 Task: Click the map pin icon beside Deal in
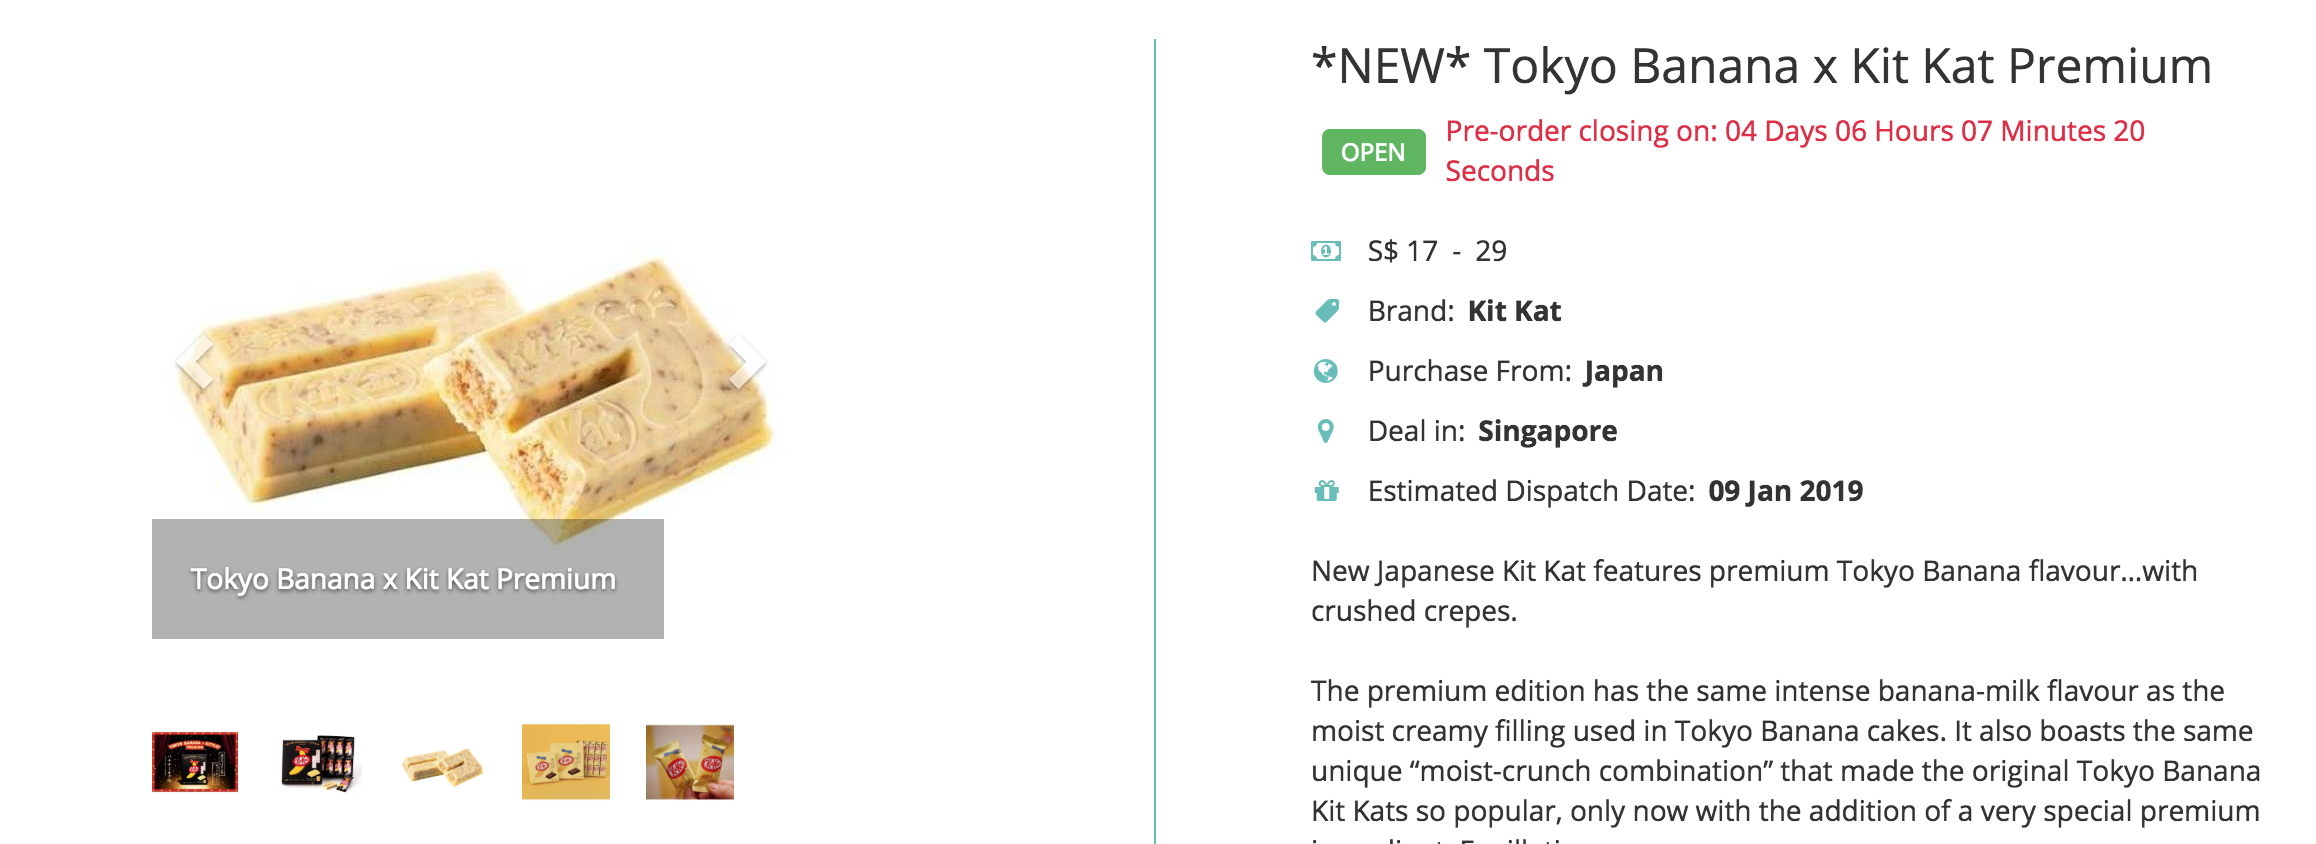point(1326,431)
